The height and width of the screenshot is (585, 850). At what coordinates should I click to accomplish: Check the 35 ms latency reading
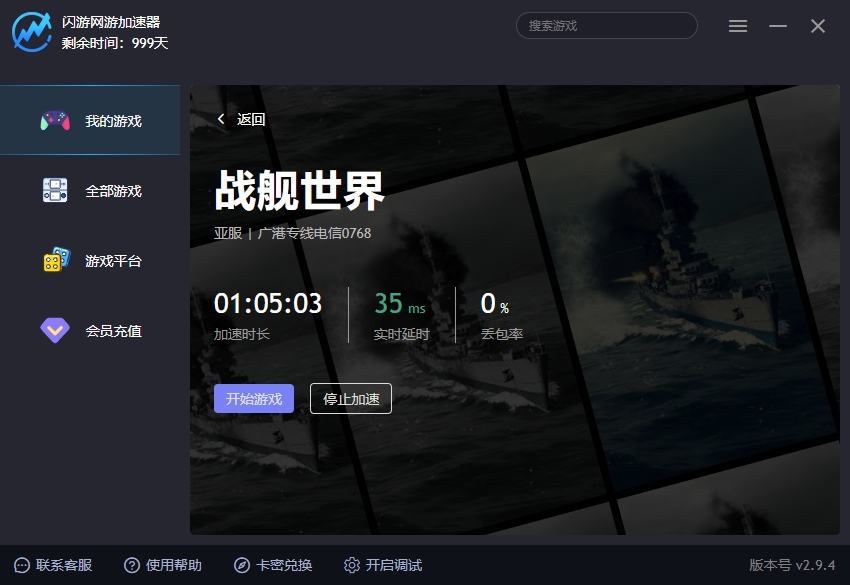(398, 304)
